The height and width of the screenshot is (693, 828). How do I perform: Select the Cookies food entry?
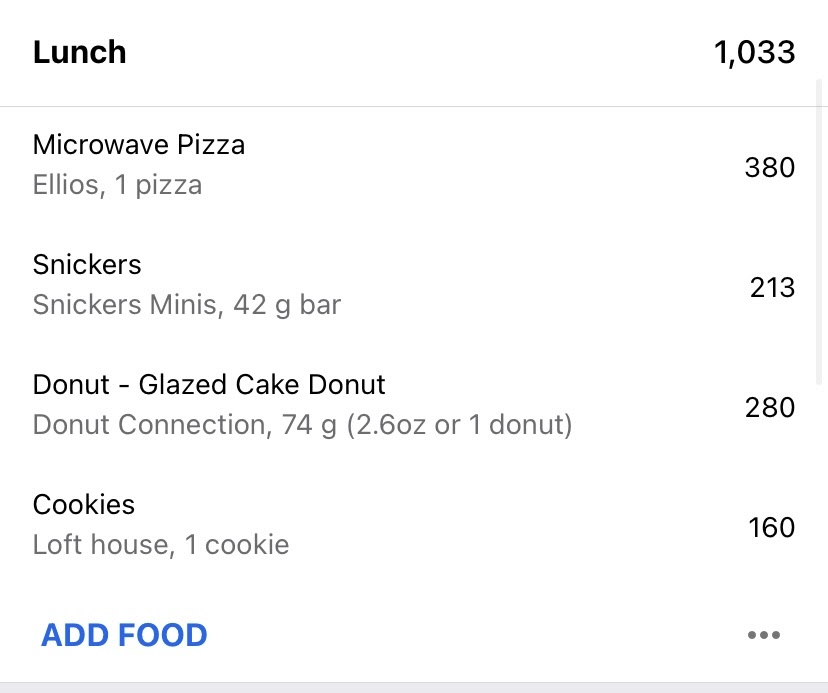tap(414, 525)
